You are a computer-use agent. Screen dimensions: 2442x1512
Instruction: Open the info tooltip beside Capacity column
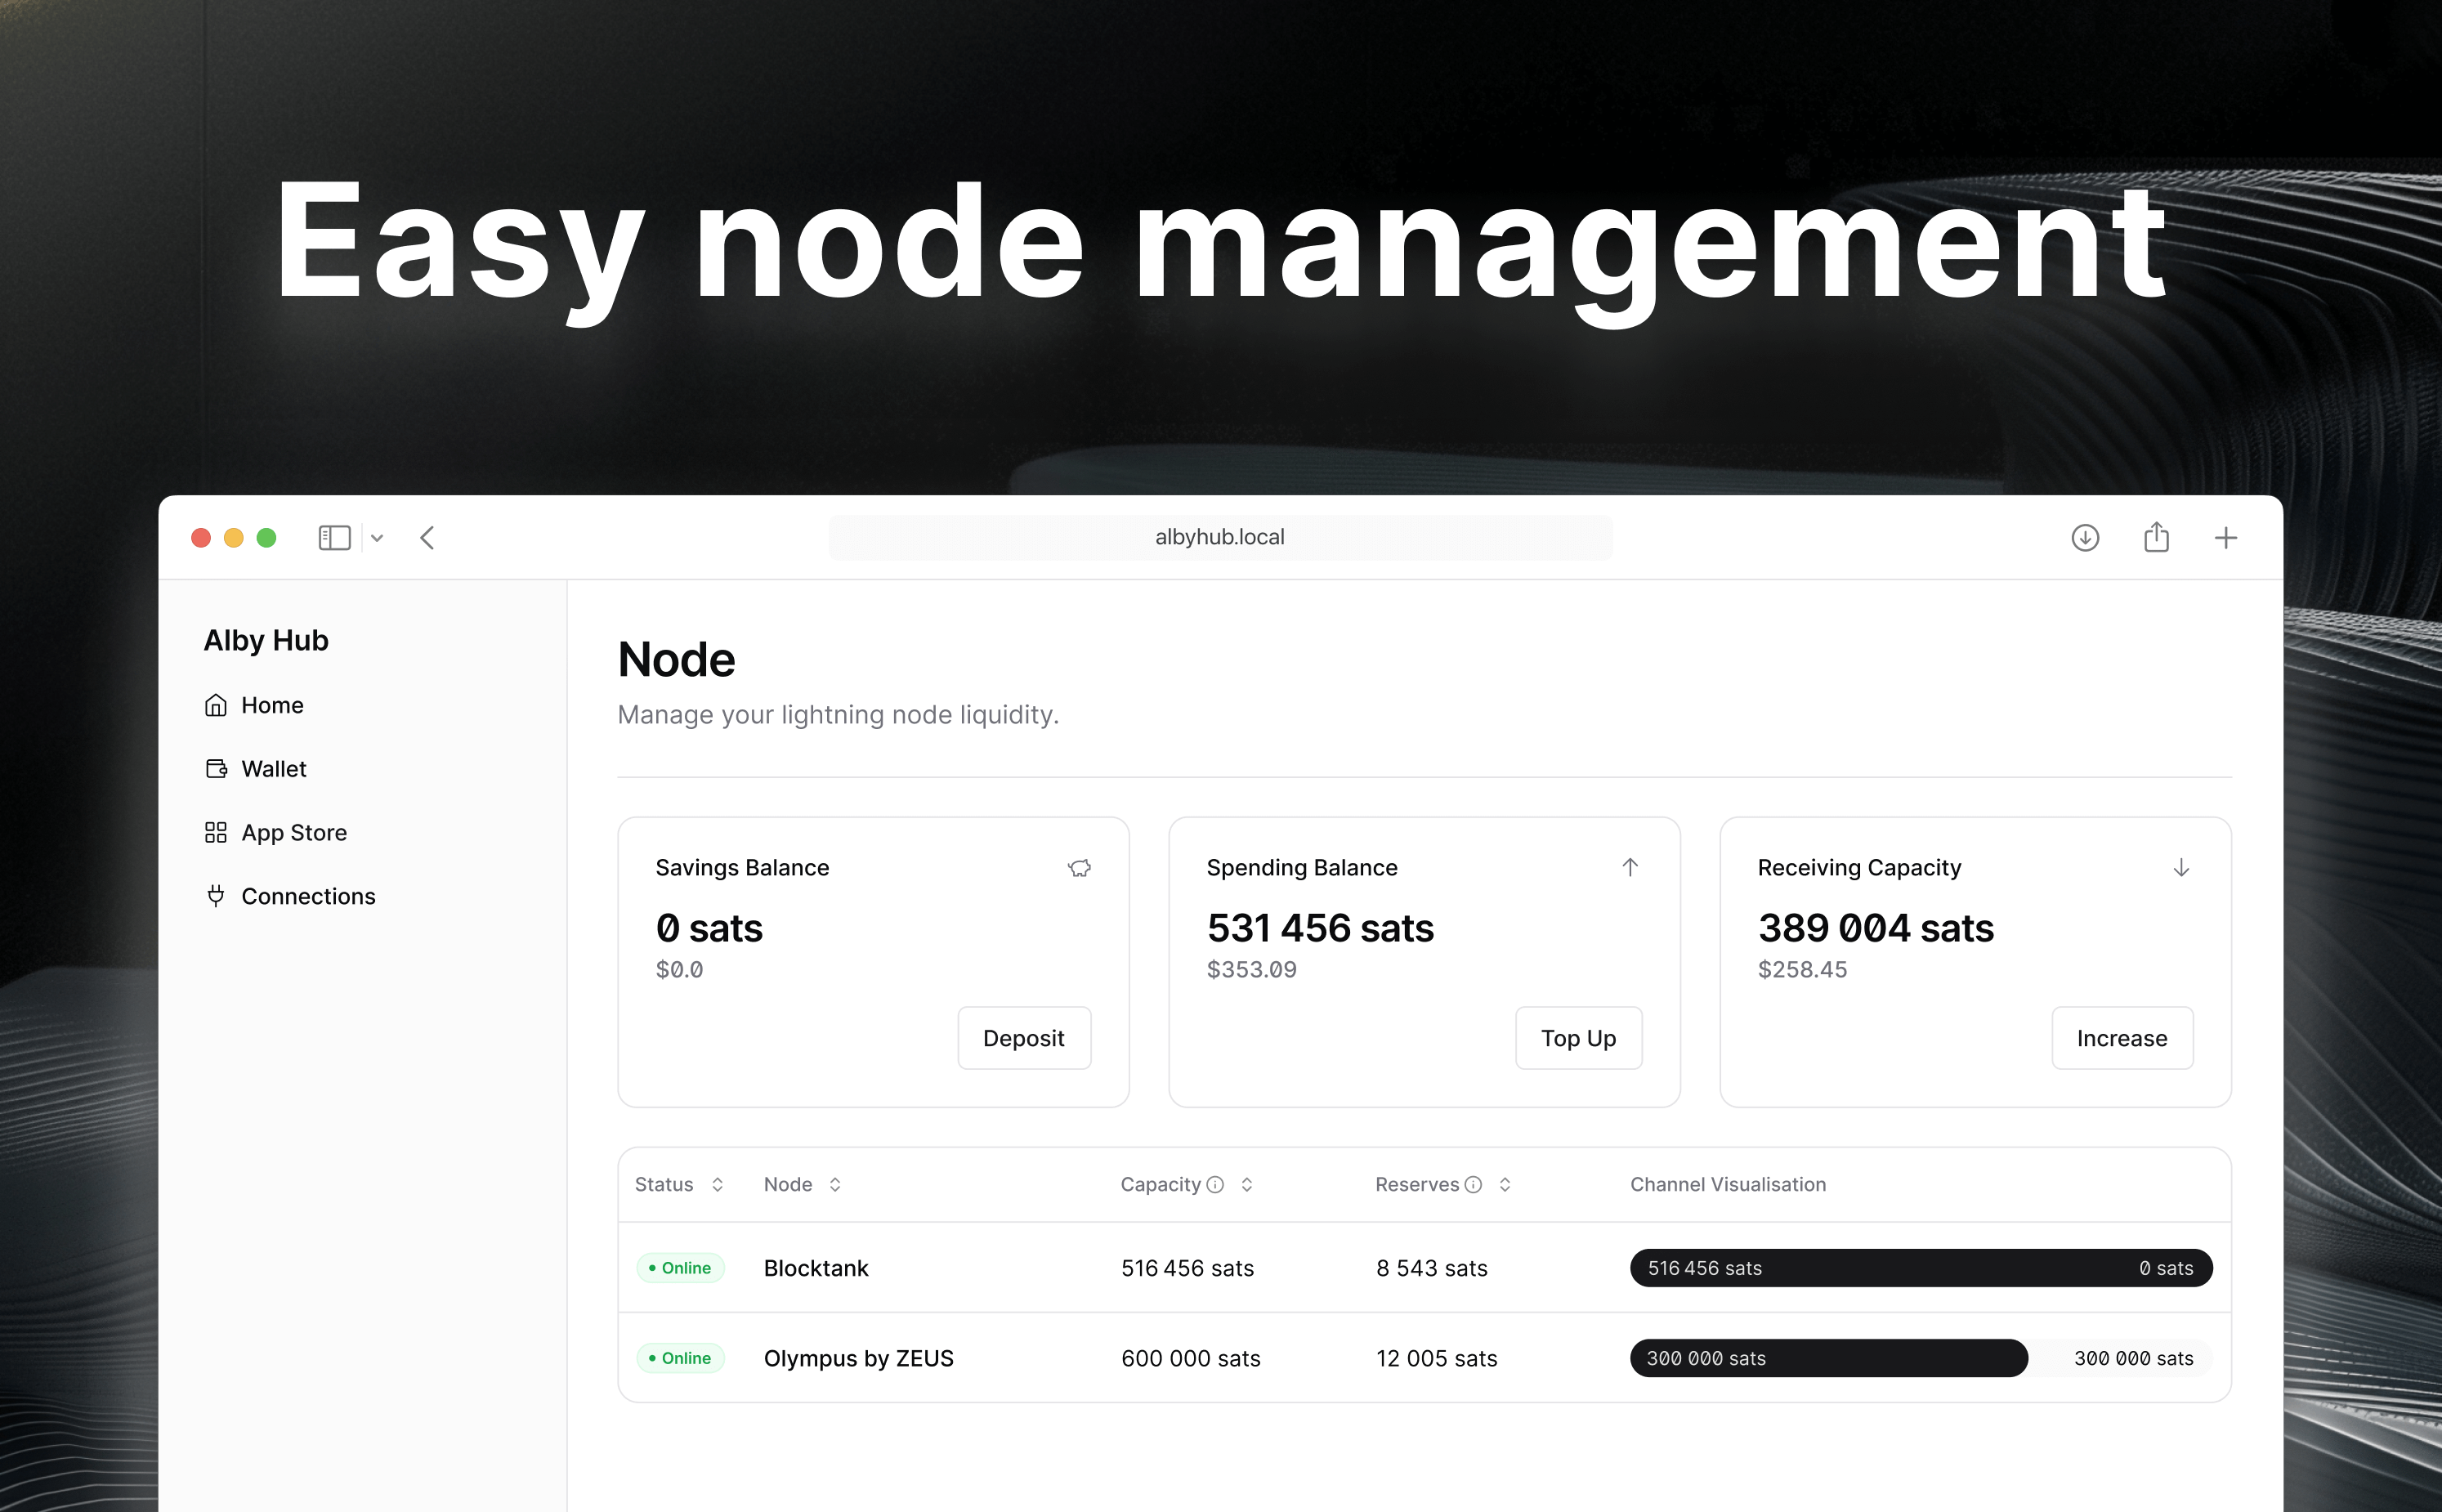point(1216,1184)
